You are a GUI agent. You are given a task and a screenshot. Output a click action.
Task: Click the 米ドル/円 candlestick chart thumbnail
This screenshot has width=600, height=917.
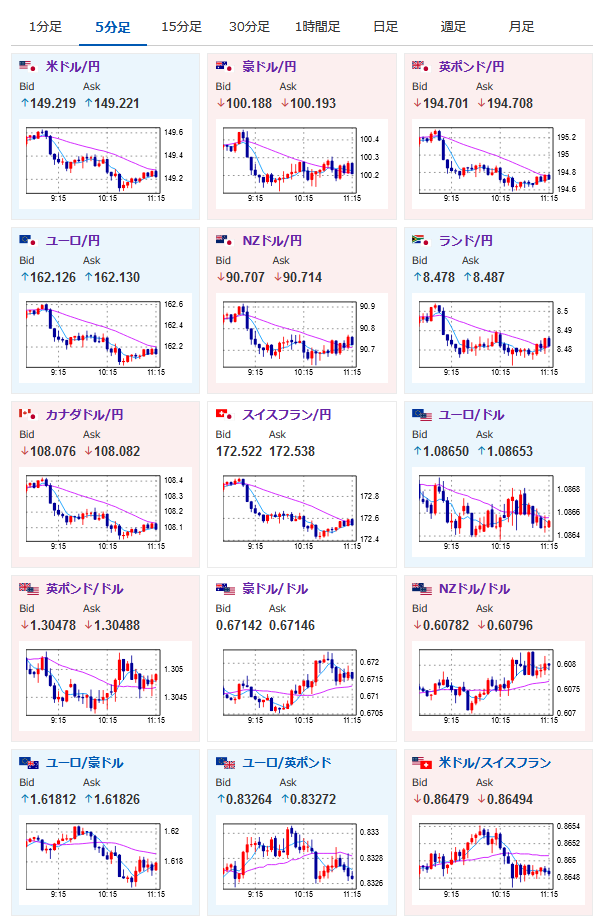click(104, 162)
